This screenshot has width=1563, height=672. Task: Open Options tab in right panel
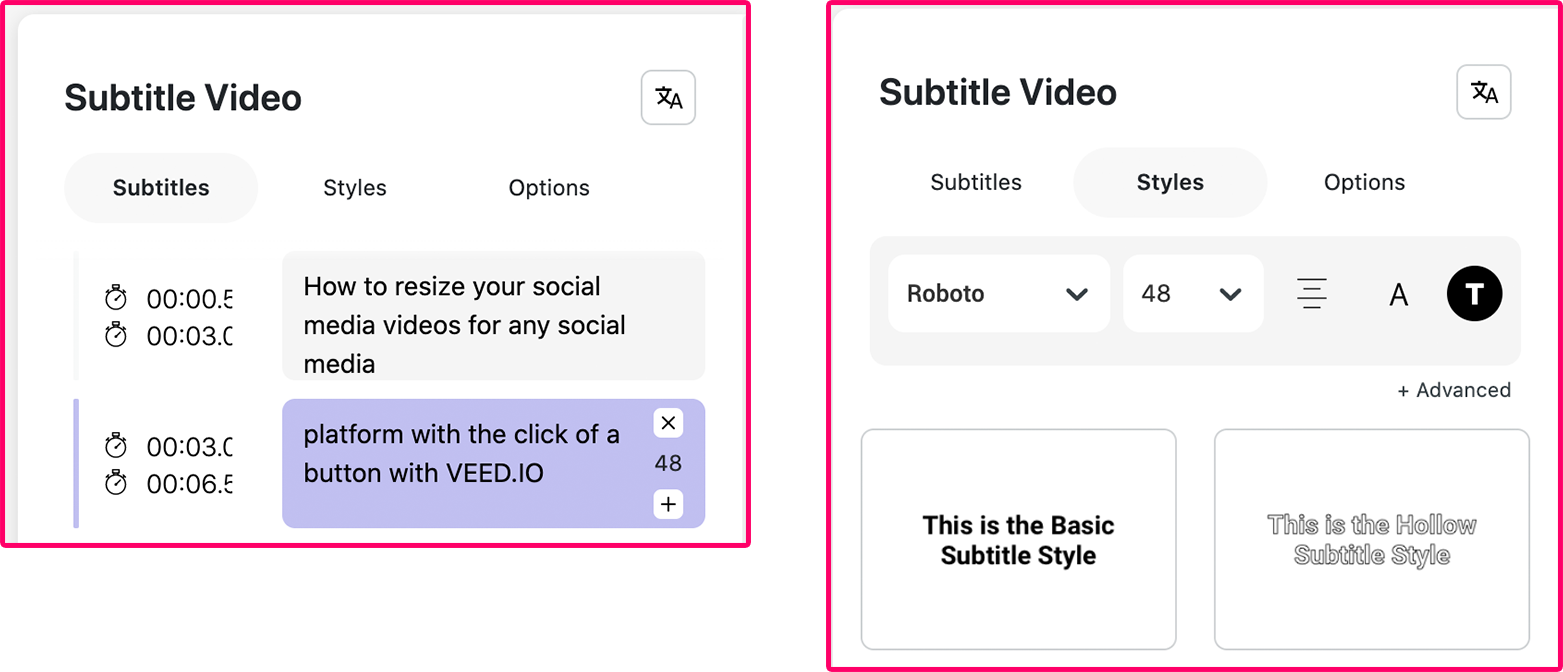[1365, 182]
